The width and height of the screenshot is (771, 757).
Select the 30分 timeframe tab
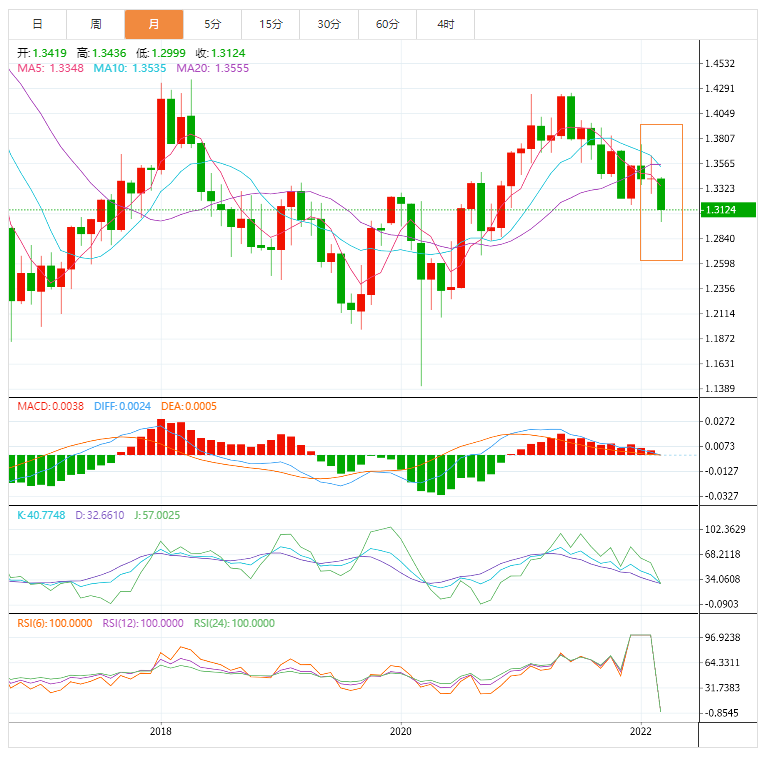(x=328, y=24)
